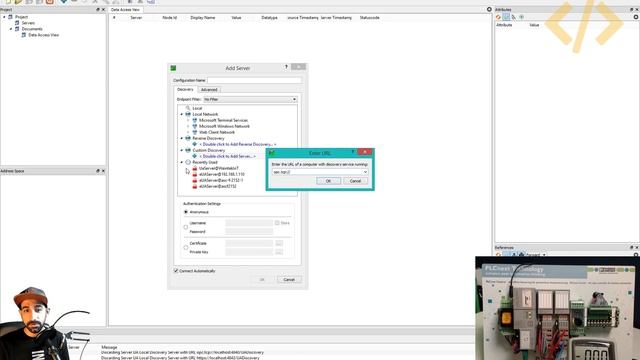
Task: Collapse the Documents node in Project panel
Action: [11, 29]
